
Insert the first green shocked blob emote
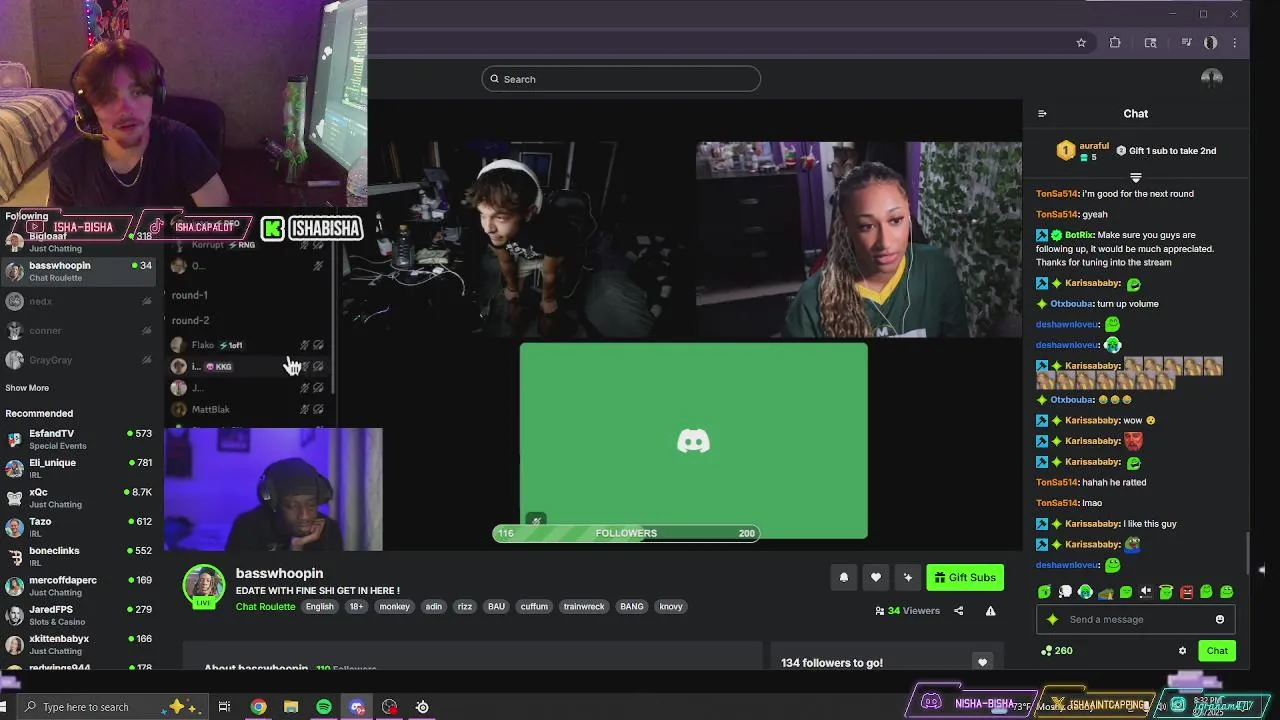click(1044, 592)
